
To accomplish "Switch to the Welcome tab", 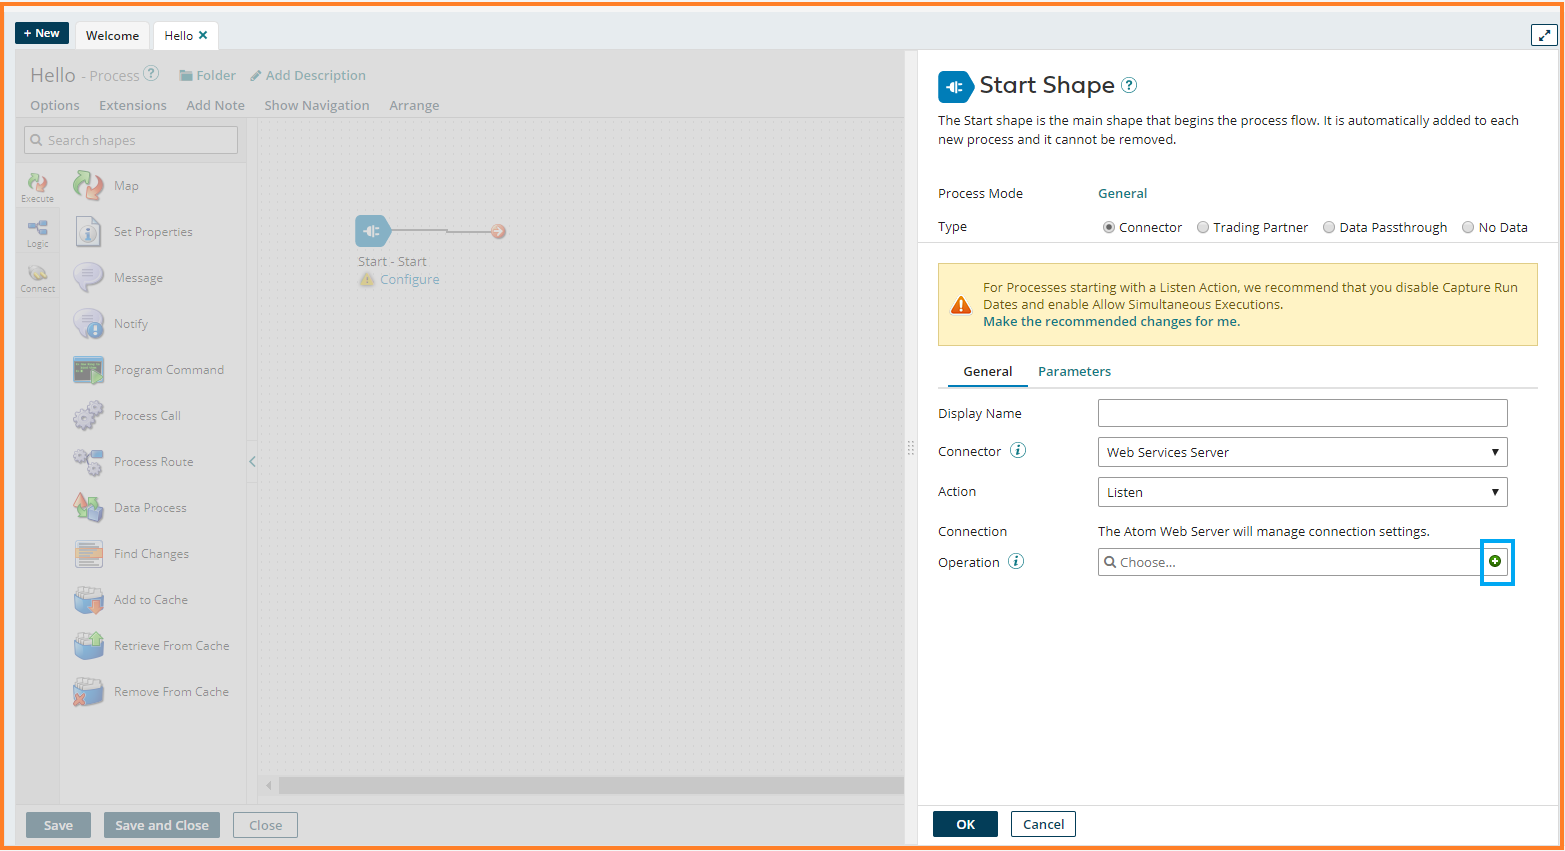I will coord(112,36).
